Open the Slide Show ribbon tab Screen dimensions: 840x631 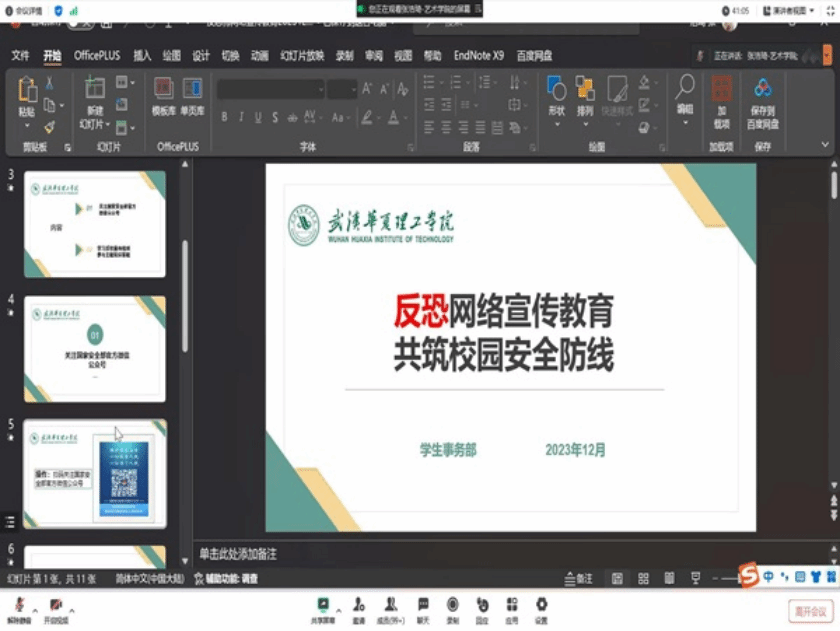302,56
